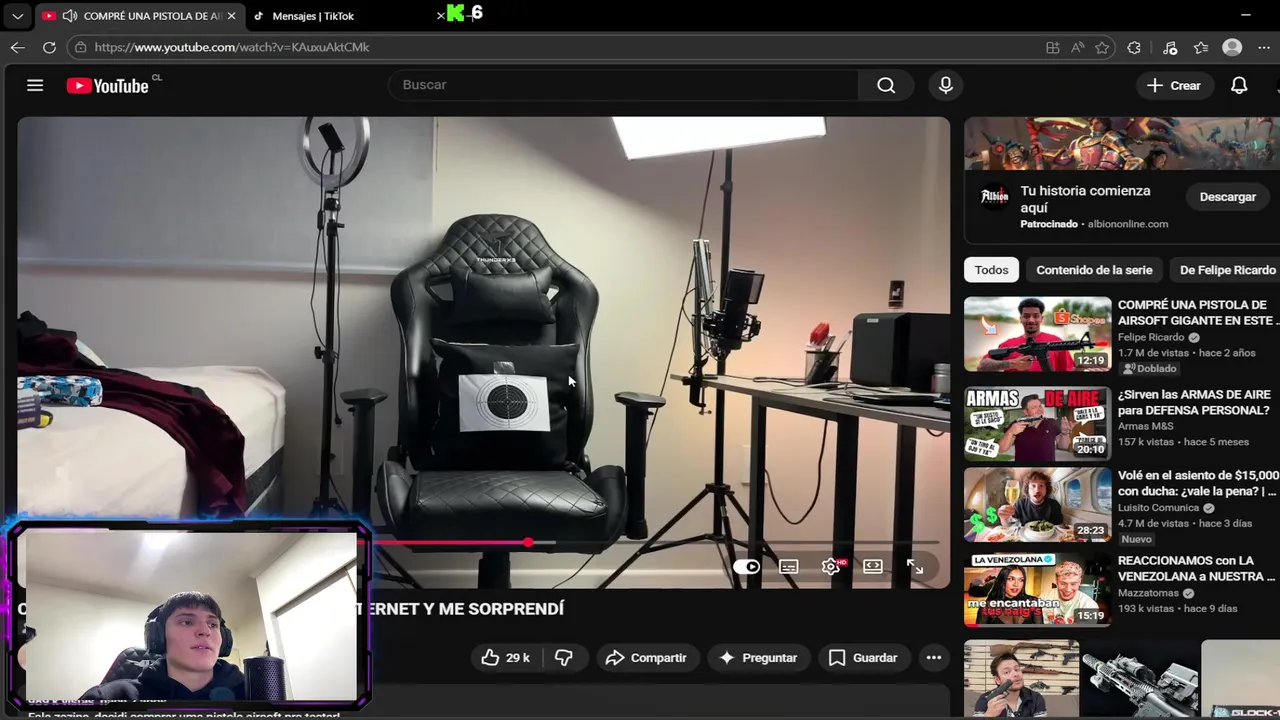1280x720 pixels.
Task: Select the De Felipe Ricardo chip
Action: click(x=1227, y=270)
